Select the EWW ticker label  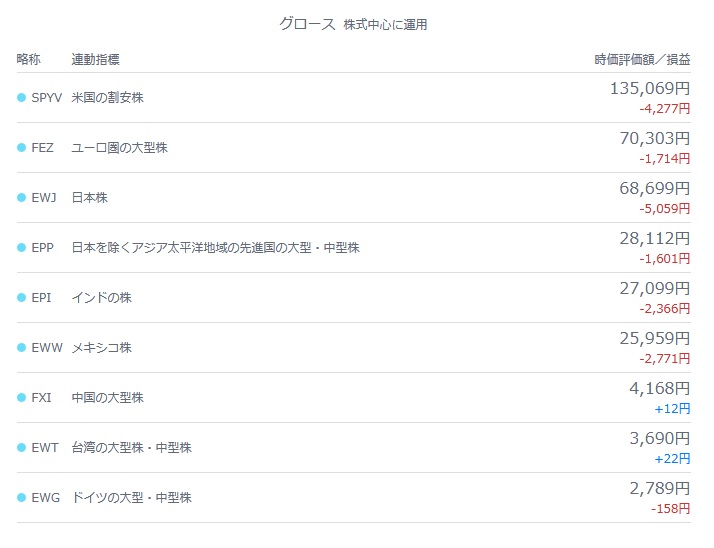tap(47, 348)
